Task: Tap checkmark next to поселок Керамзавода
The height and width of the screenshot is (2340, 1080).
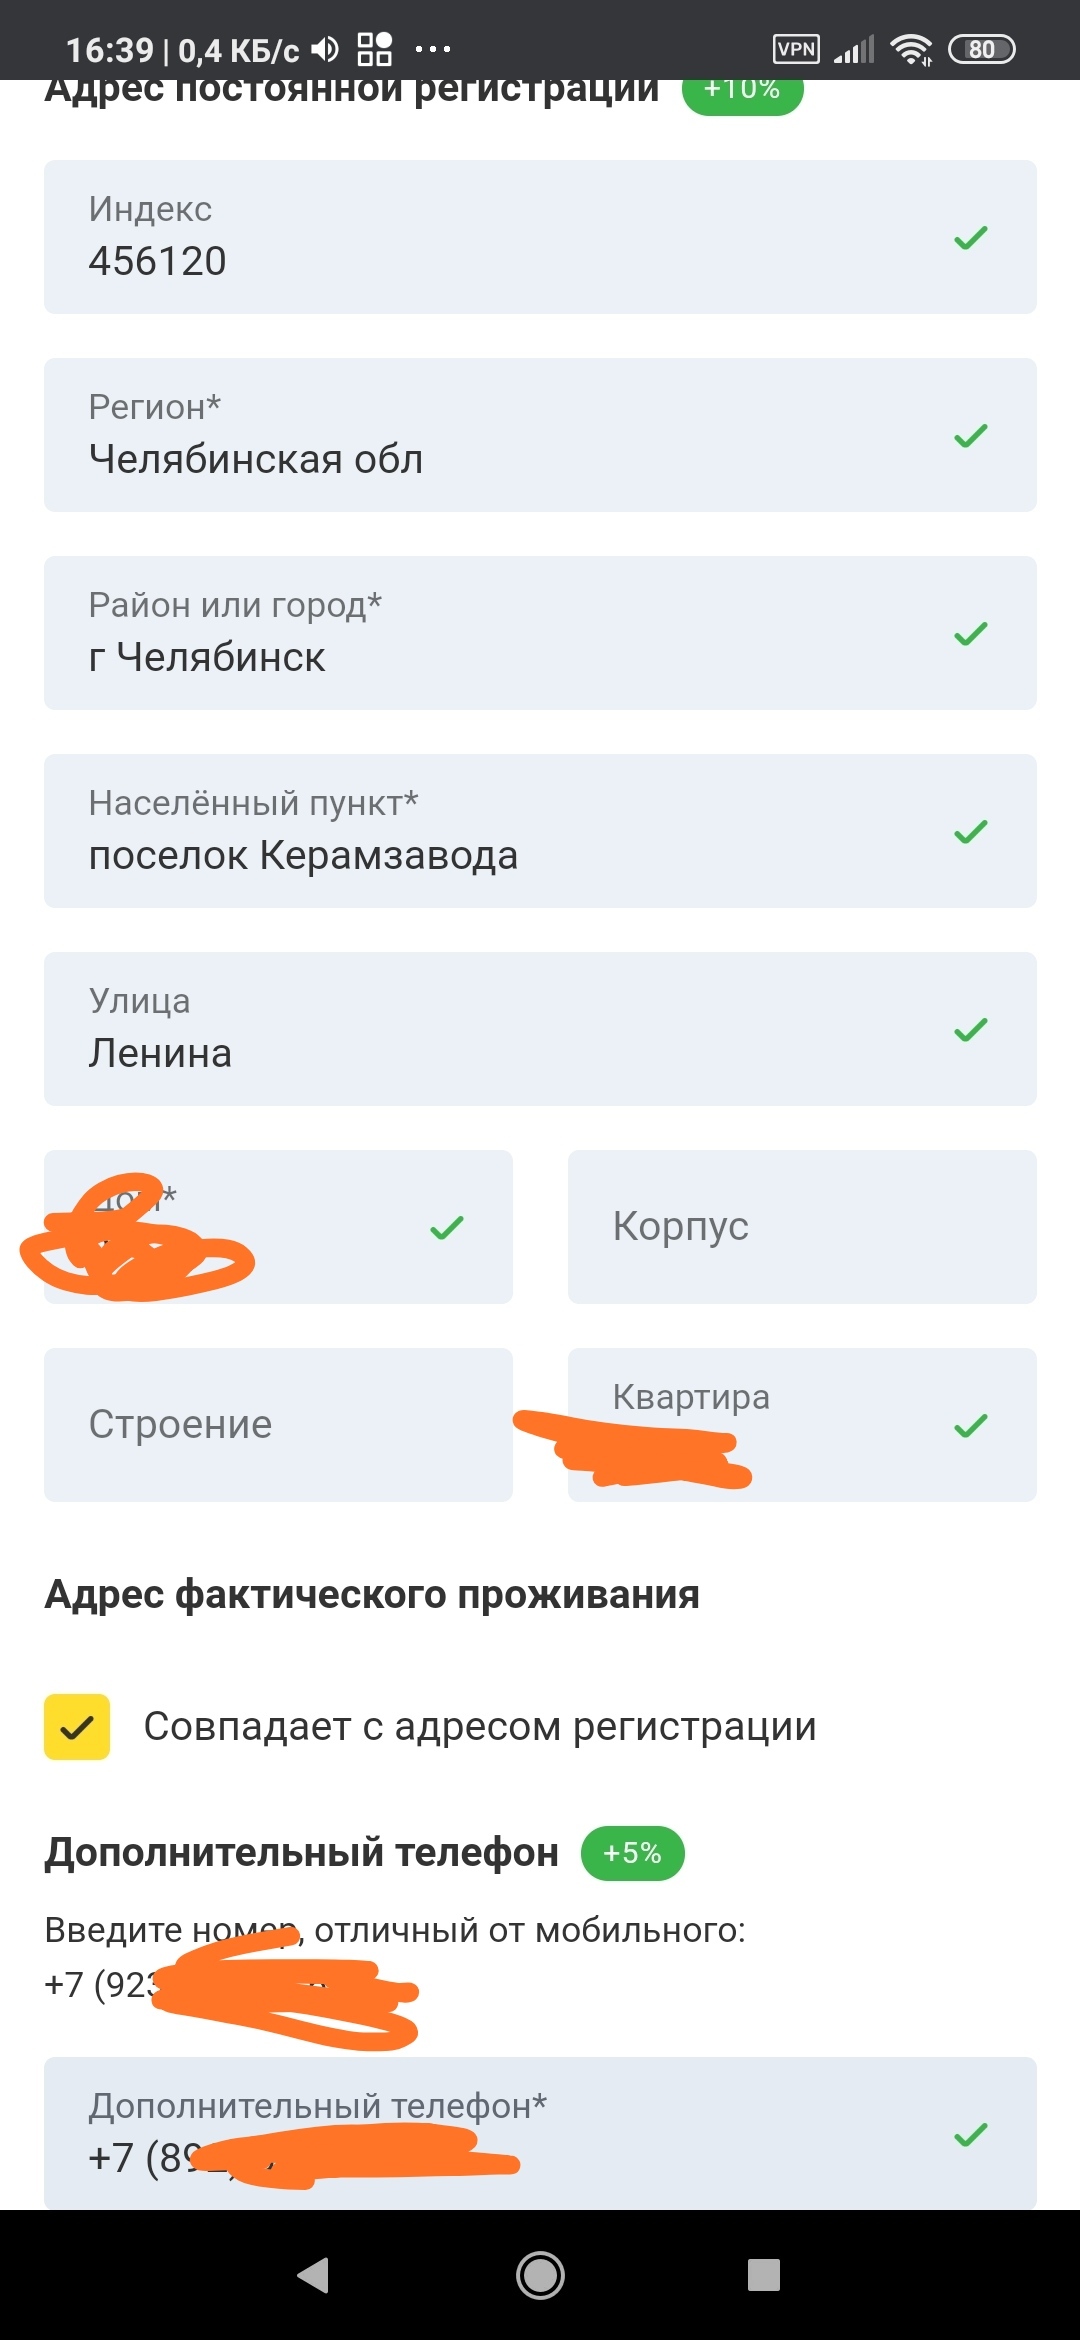Action: 970,832
